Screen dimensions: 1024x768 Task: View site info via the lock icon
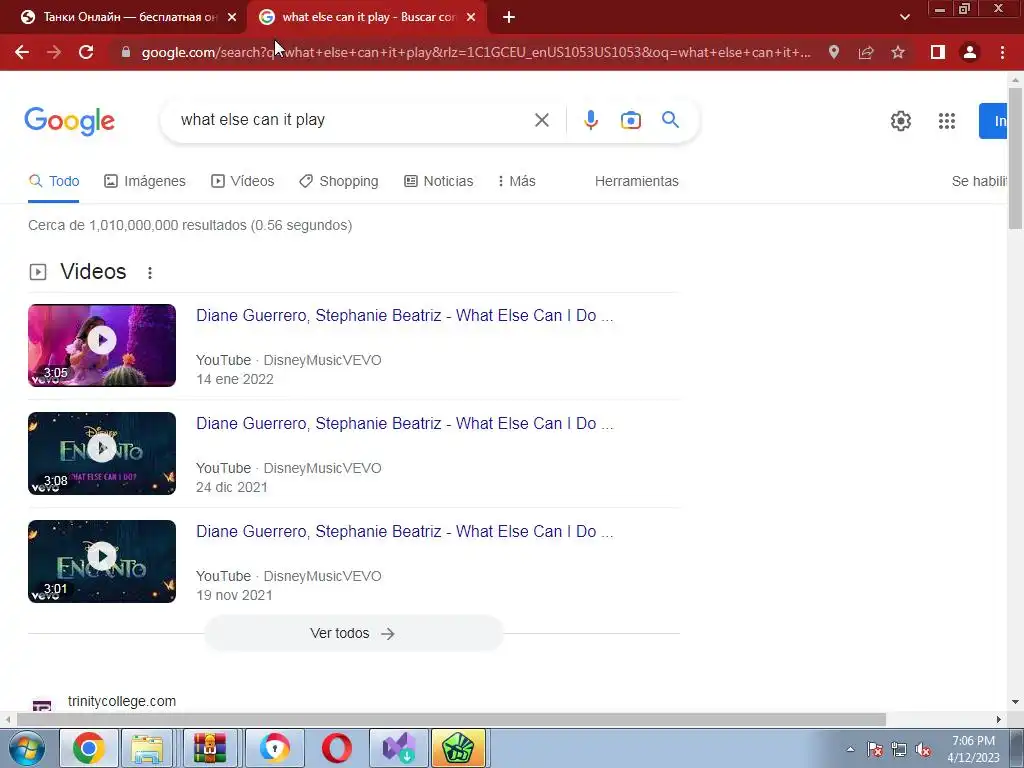[126, 52]
